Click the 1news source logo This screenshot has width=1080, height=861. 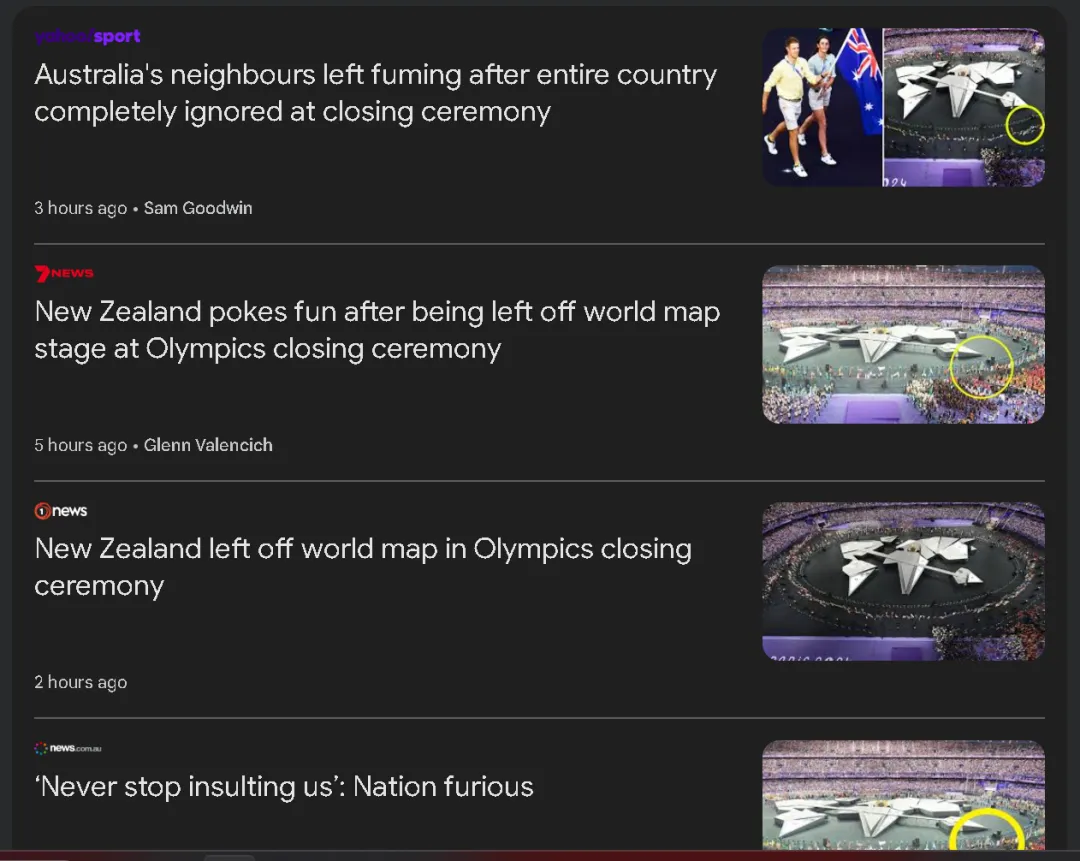tap(61, 511)
